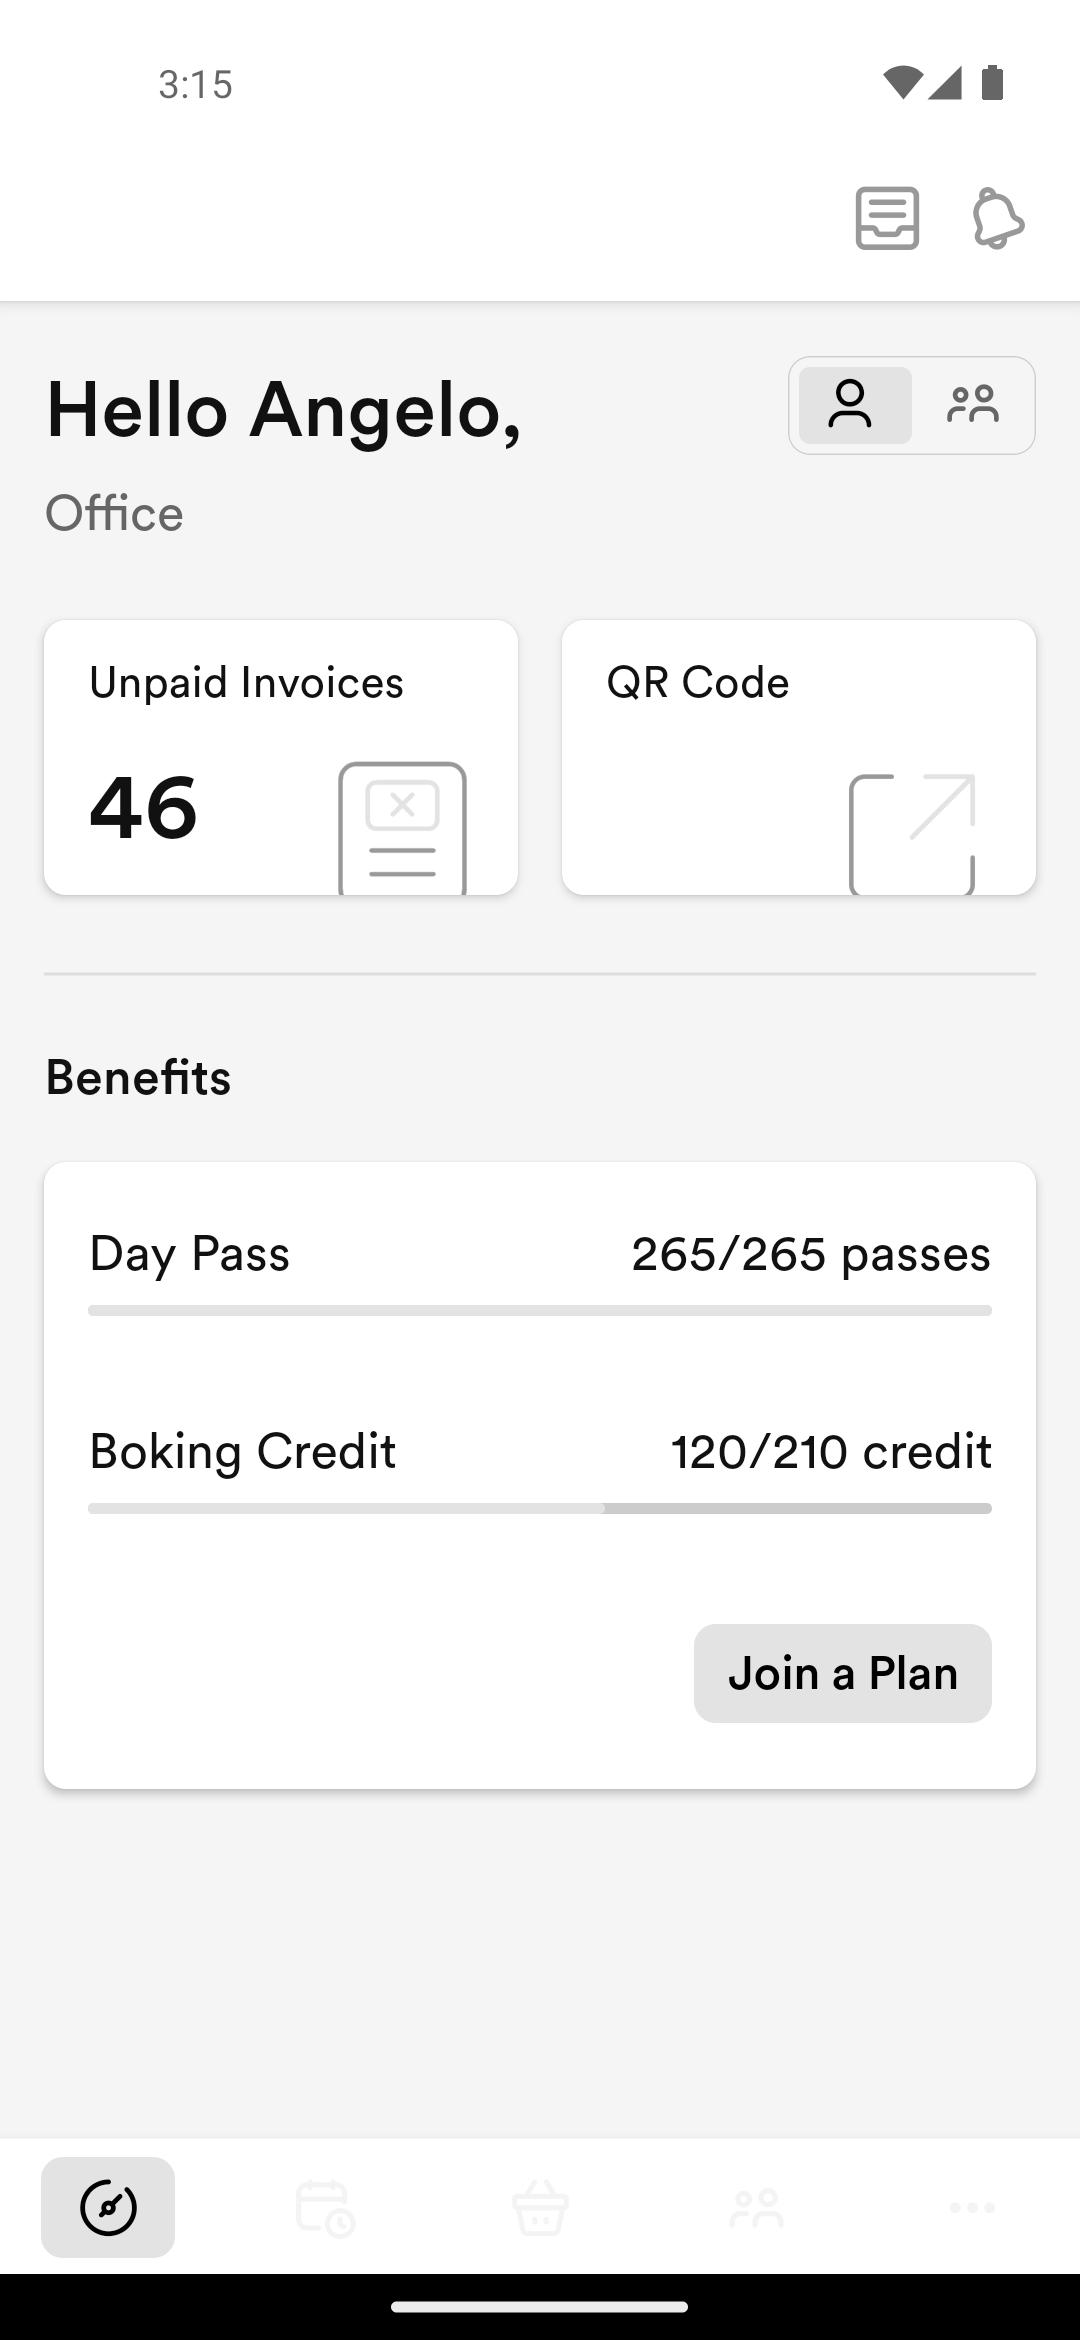Select the Boking Credit benefit row
Screen dimensions: 1080x2340
click(x=540, y=1468)
